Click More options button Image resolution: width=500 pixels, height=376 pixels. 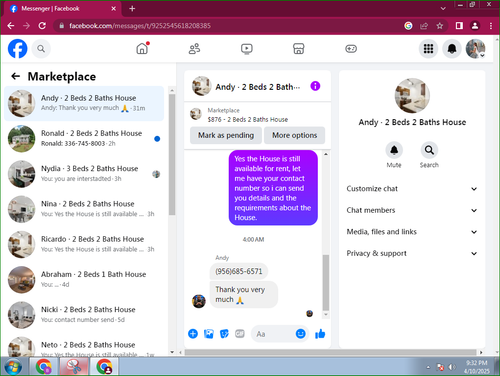(x=294, y=135)
